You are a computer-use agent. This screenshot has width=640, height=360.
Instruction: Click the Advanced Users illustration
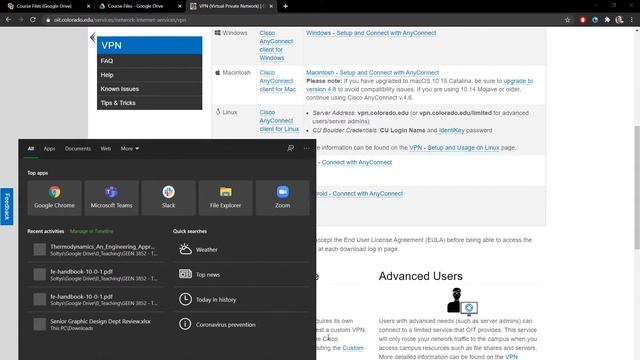[x=462, y=302]
